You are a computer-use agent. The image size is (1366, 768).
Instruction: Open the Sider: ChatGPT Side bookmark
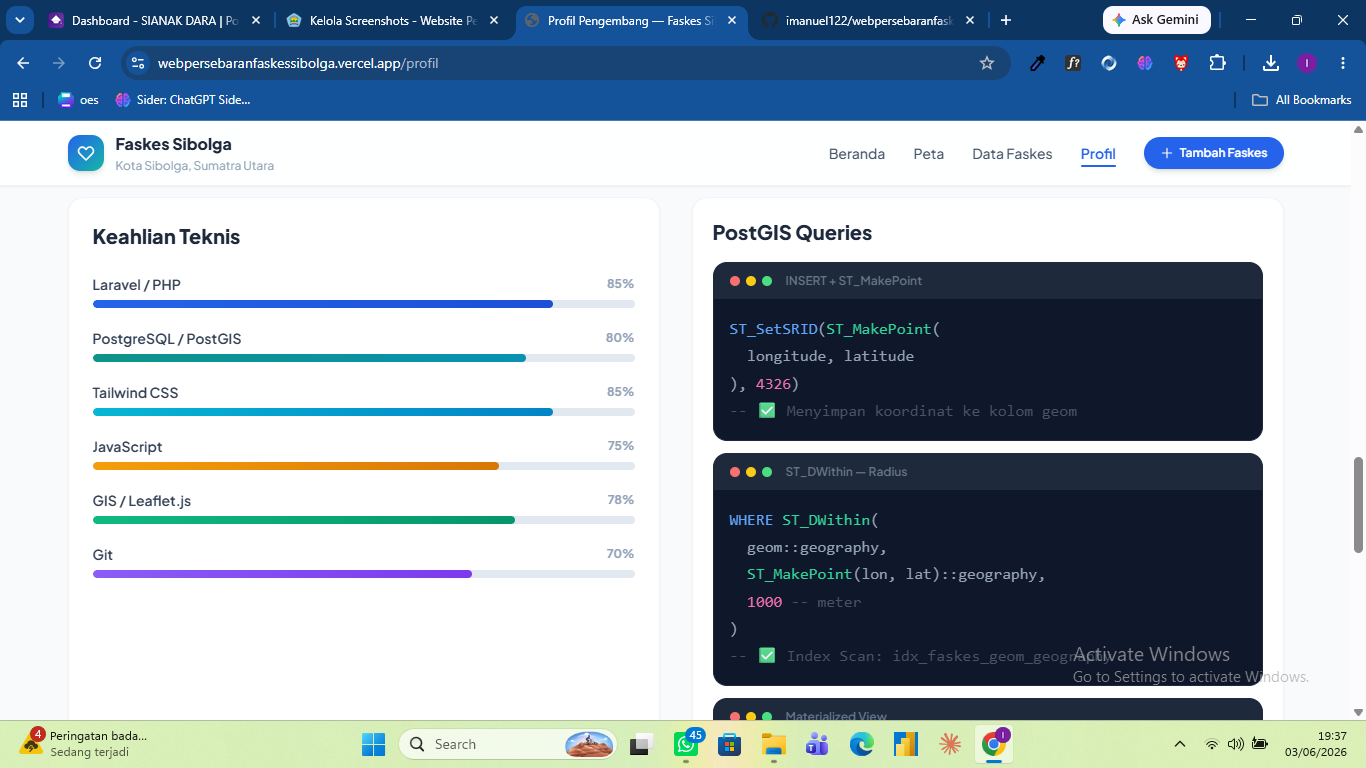(x=183, y=99)
